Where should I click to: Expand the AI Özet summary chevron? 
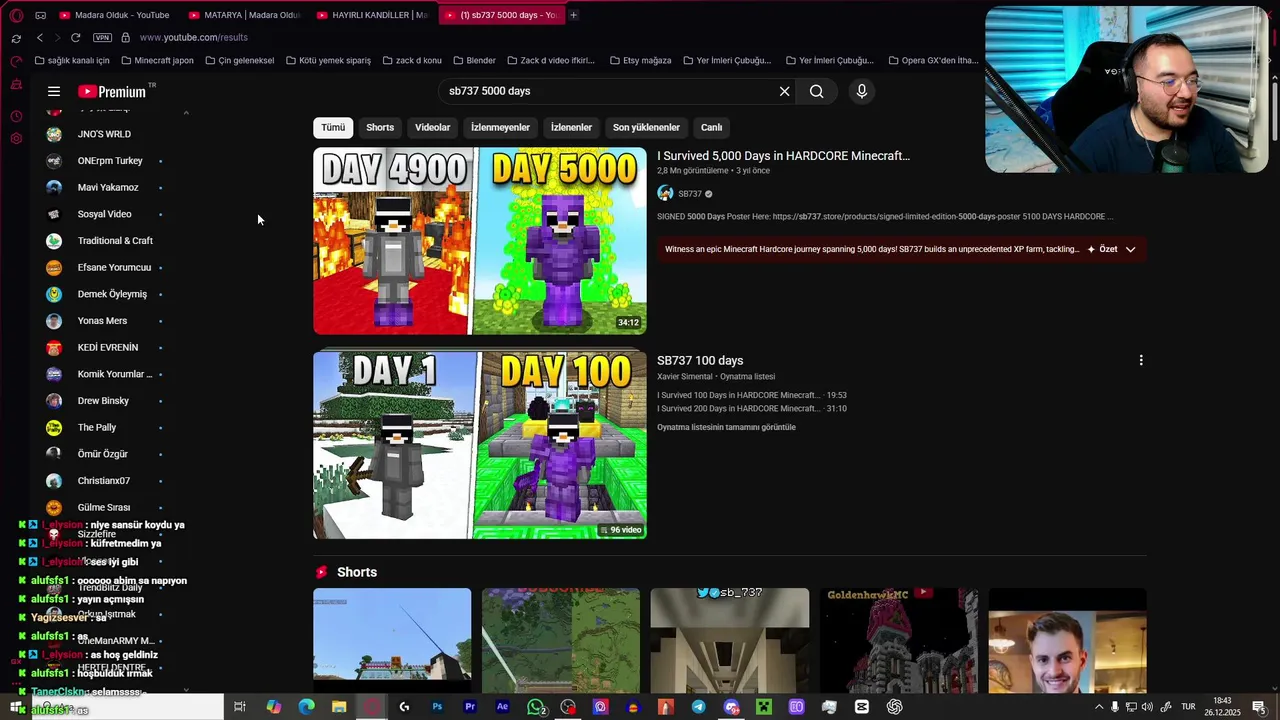[x=1131, y=249]
